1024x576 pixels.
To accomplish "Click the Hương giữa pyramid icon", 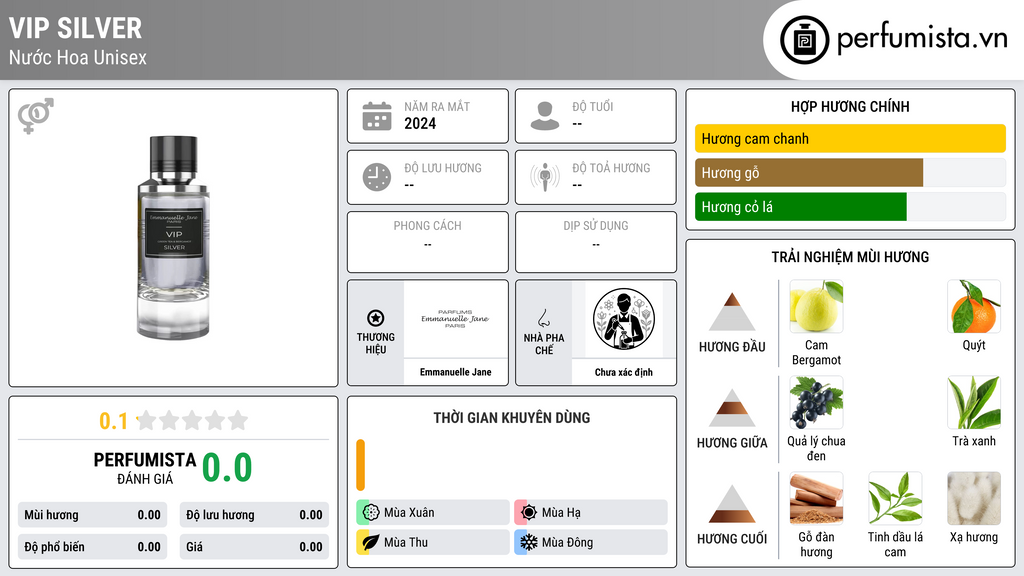I will tap(732, 408).
